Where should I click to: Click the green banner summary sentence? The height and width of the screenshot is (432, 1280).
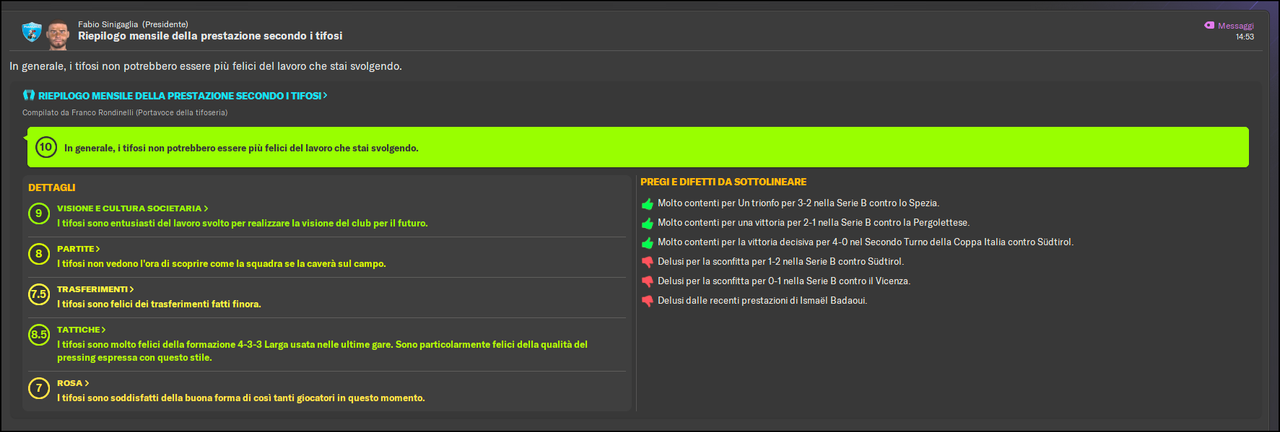pos(241,148)
